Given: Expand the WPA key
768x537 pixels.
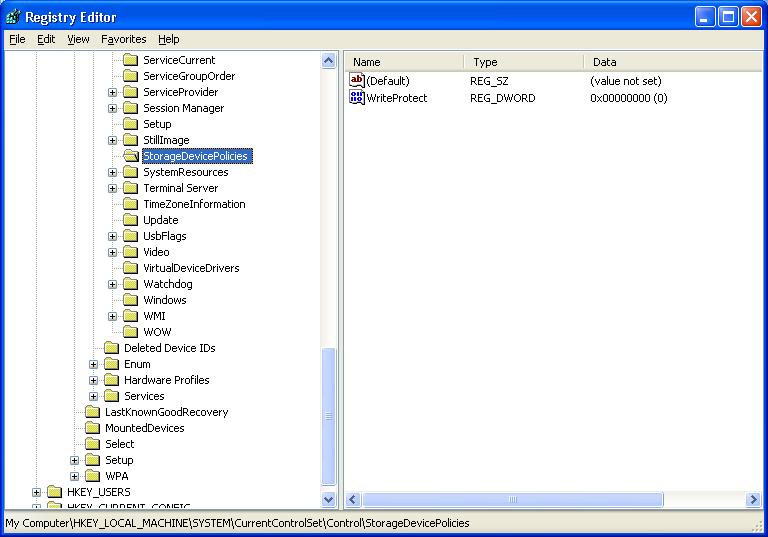Looking at the screenshot, I should (74, 476).
